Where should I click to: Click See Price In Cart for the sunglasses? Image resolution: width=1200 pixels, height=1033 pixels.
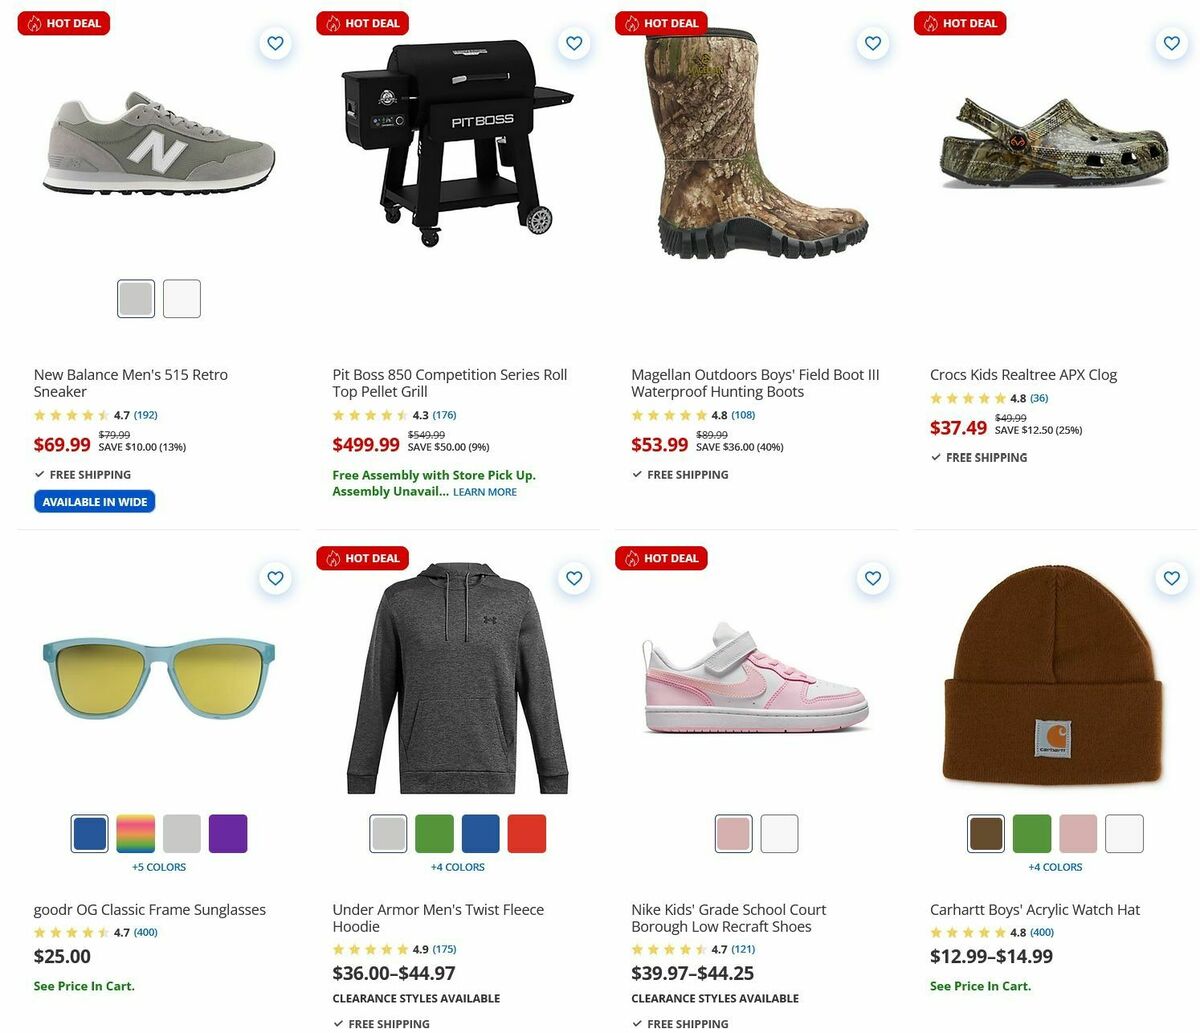[x=84, y=986]
